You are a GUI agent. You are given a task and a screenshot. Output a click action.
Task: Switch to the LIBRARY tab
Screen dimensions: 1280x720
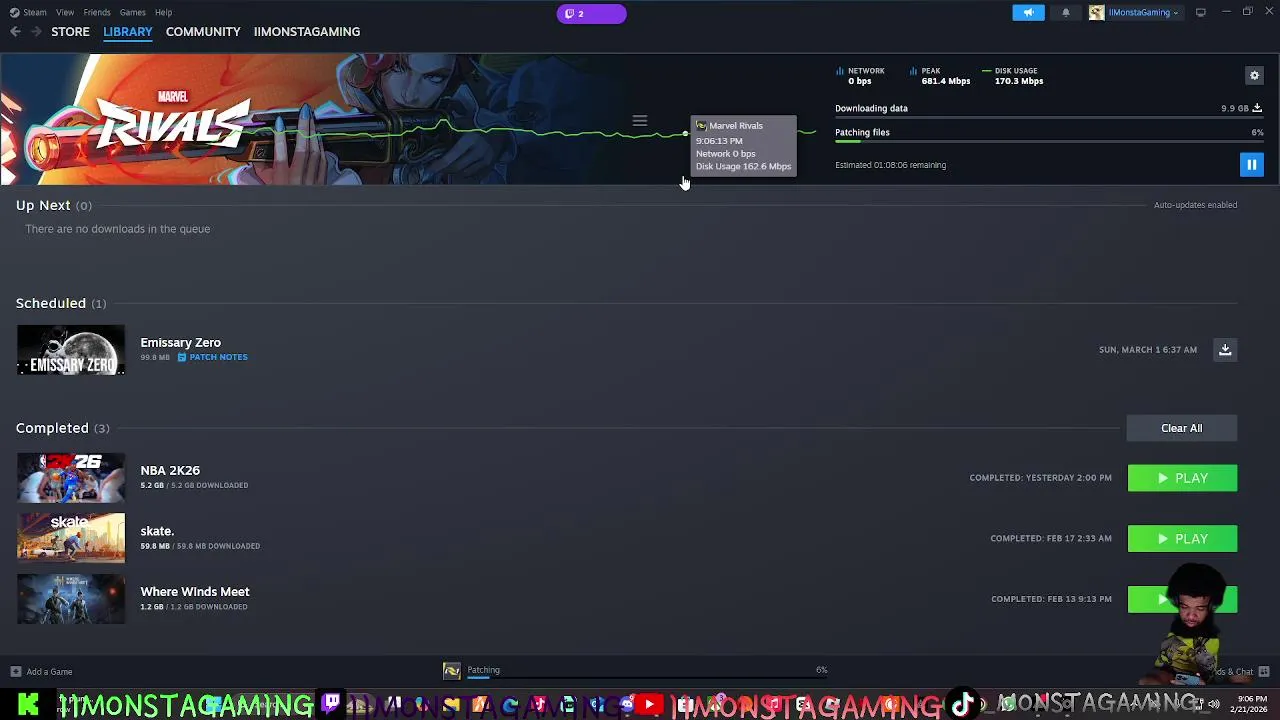click(x=128, y=32)
